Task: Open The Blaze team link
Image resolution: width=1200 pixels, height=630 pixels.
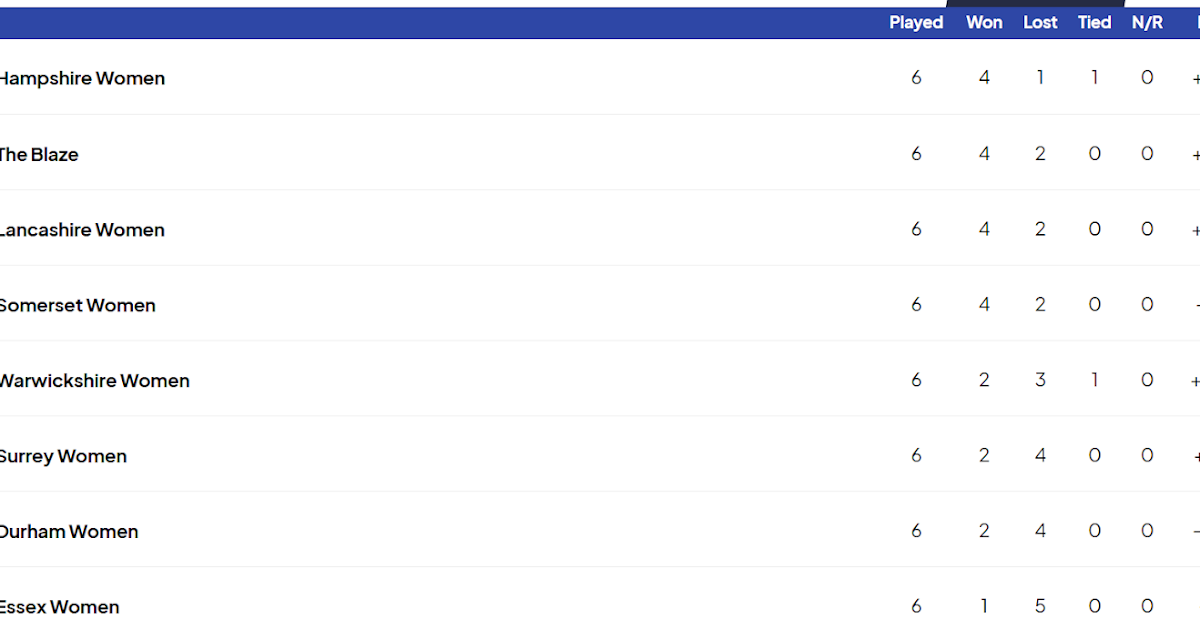Action: coord(39,155)
